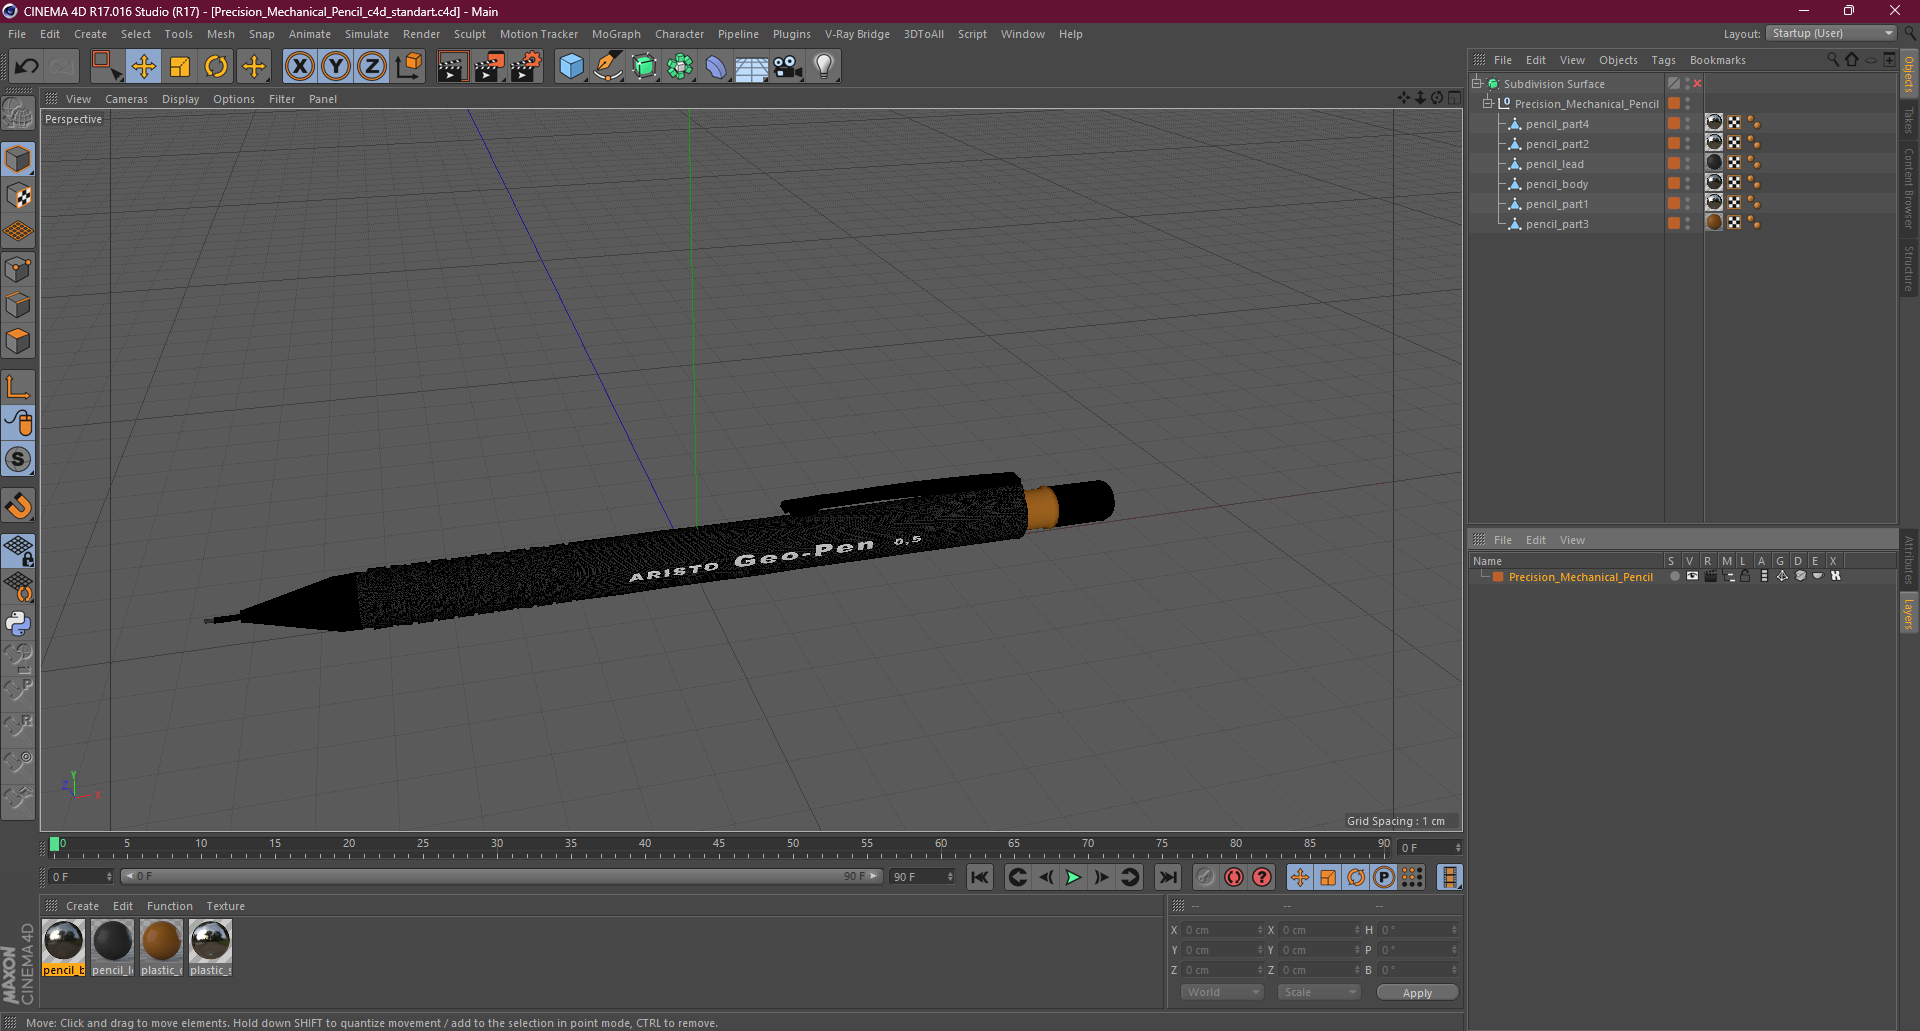Open Simulate menu

367,34
